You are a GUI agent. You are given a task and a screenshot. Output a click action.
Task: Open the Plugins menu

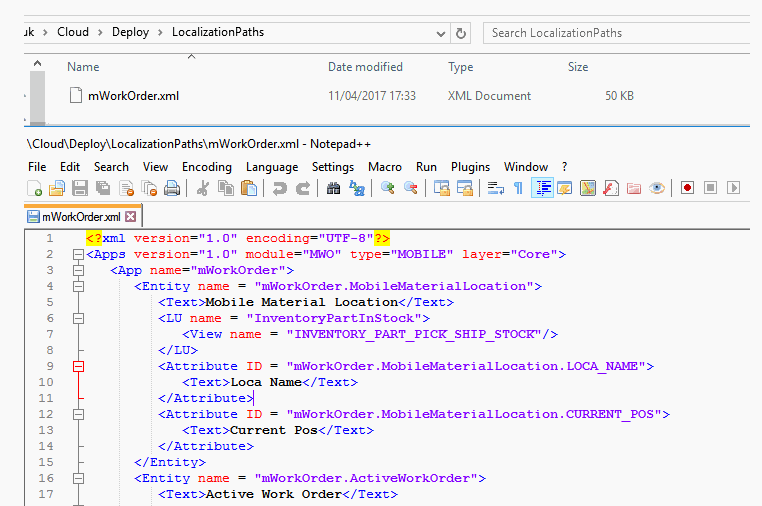tap(470, 167)
